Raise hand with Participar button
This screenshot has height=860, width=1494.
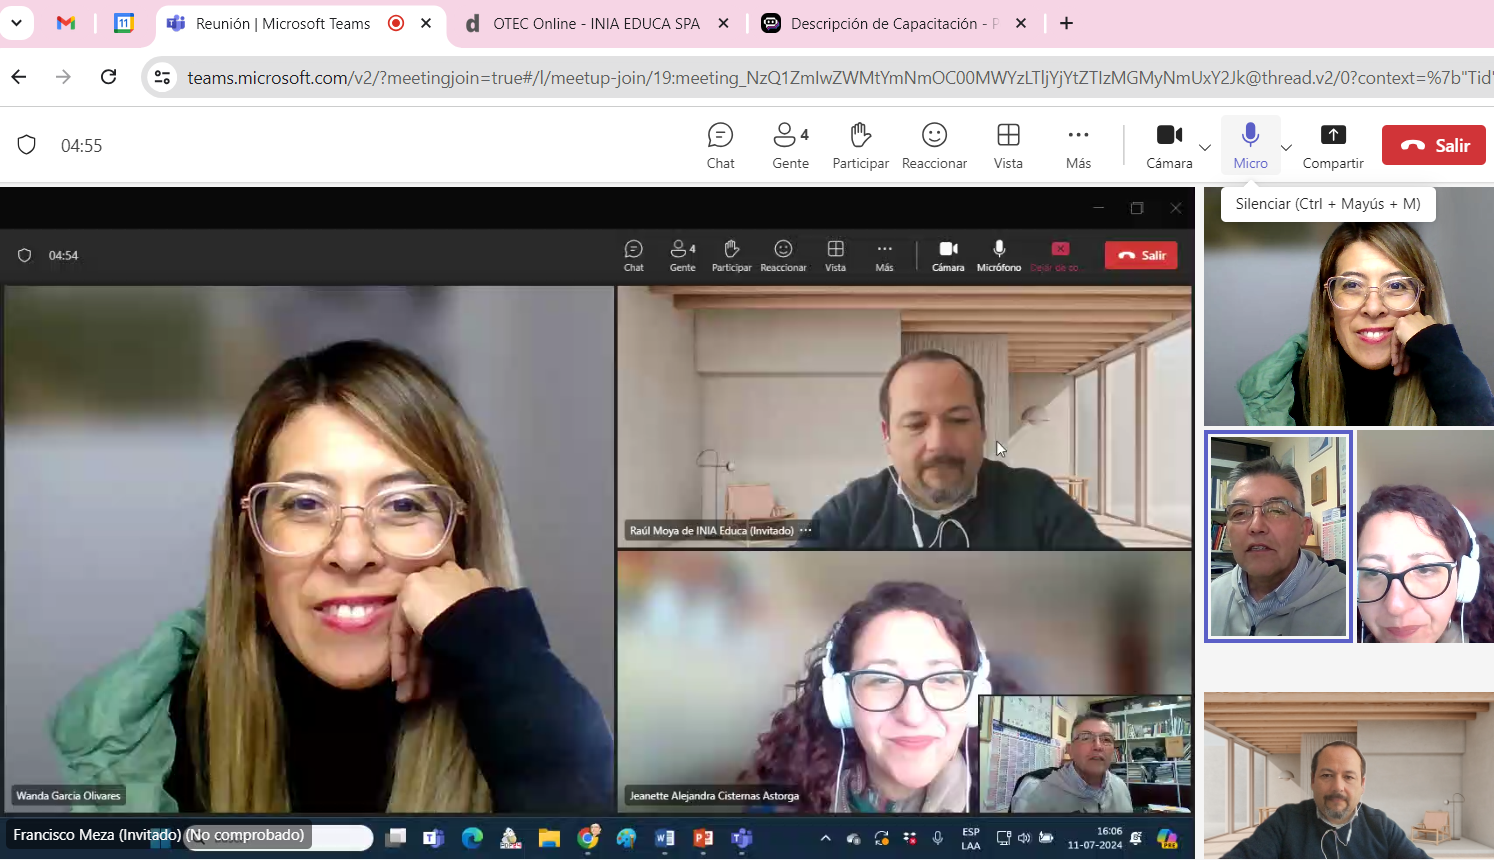pyautogui.click(x=860, y=146)
